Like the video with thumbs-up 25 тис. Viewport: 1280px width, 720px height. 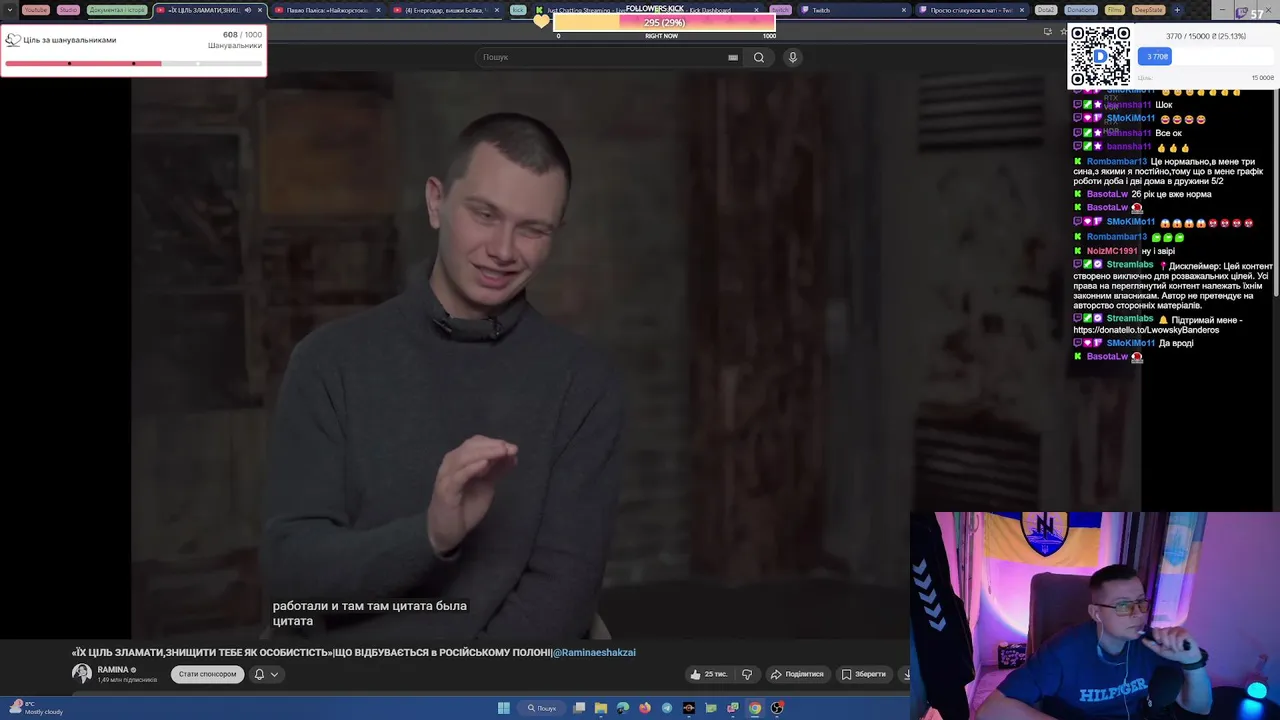709,674
